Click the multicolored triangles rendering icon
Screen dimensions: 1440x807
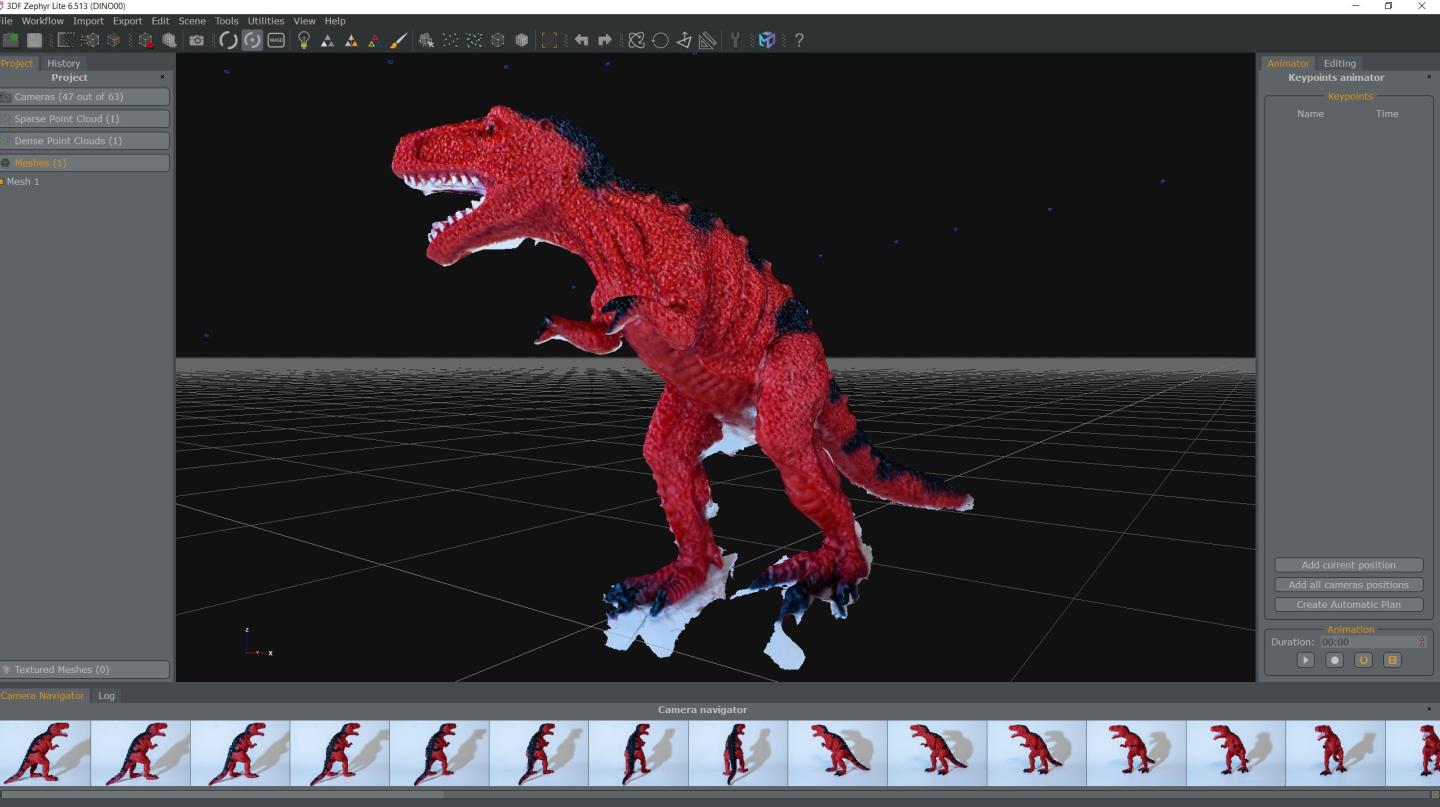374,40
